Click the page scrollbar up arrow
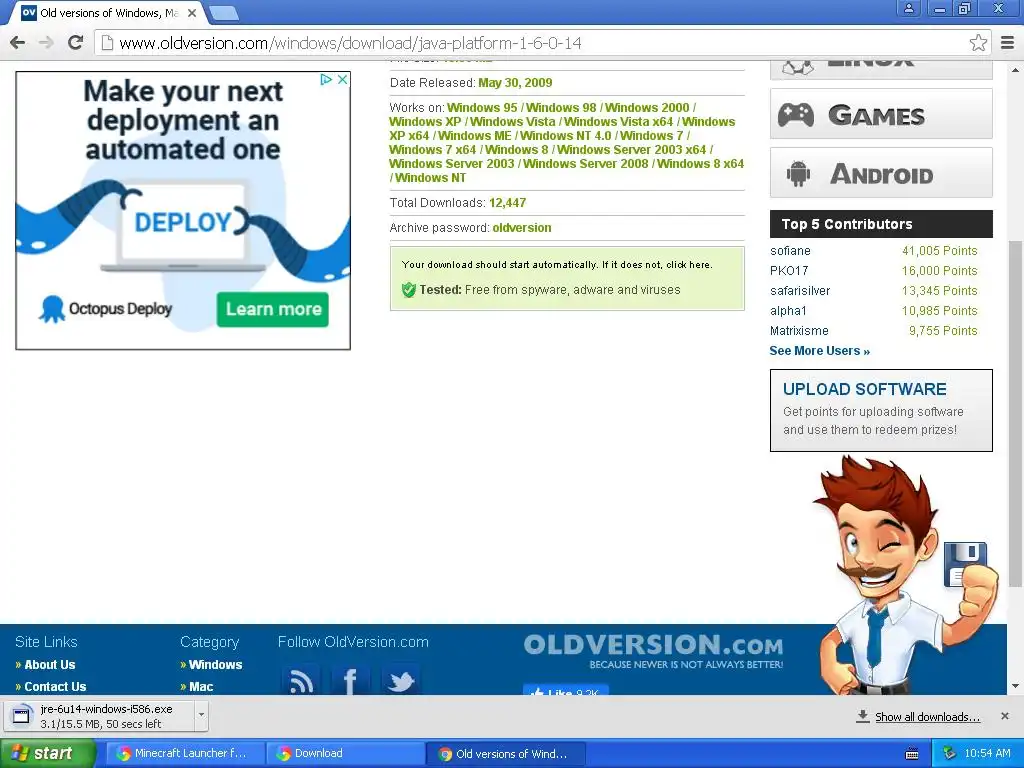This screenshot has height=768, width=1024. tap(1016, 69)
